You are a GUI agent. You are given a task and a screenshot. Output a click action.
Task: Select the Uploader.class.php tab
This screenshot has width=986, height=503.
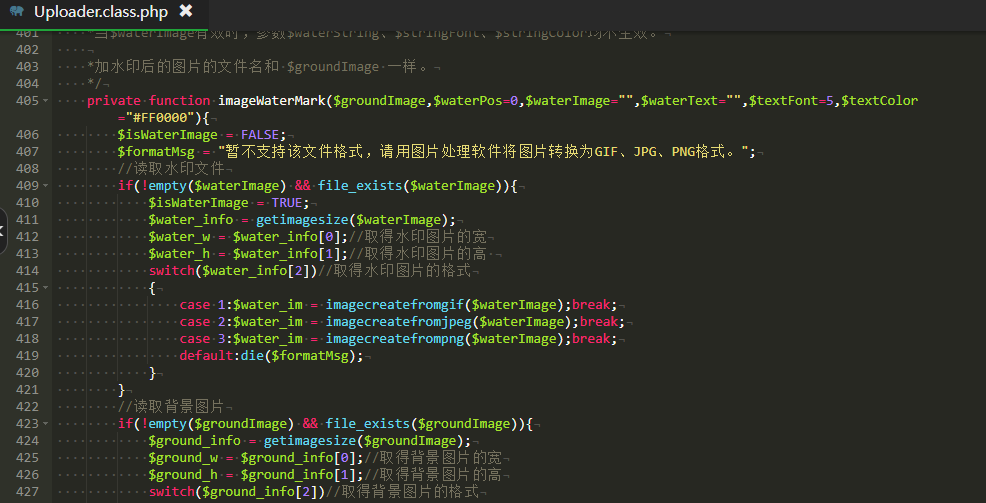[x=101, y=11]
